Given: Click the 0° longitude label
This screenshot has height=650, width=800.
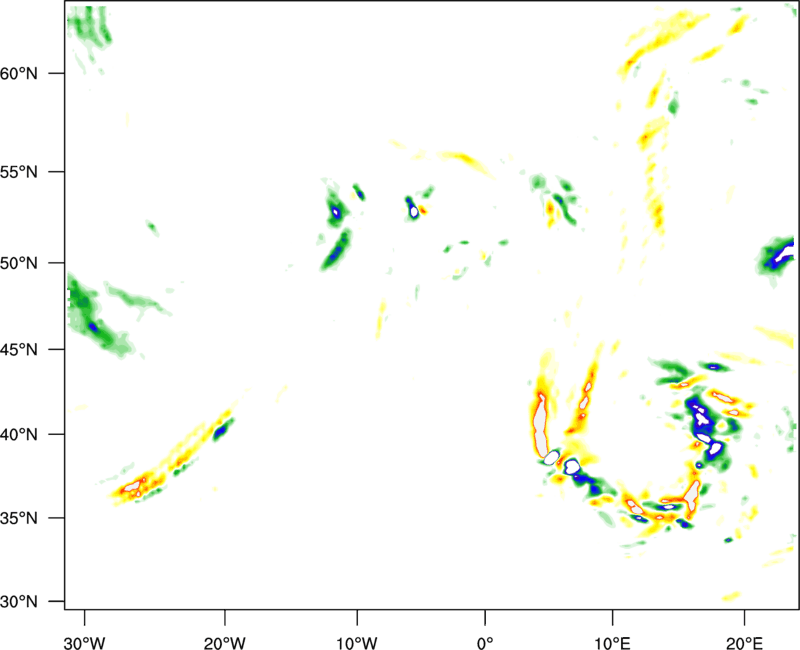Looking at the screenshot, I should point(485,643).
